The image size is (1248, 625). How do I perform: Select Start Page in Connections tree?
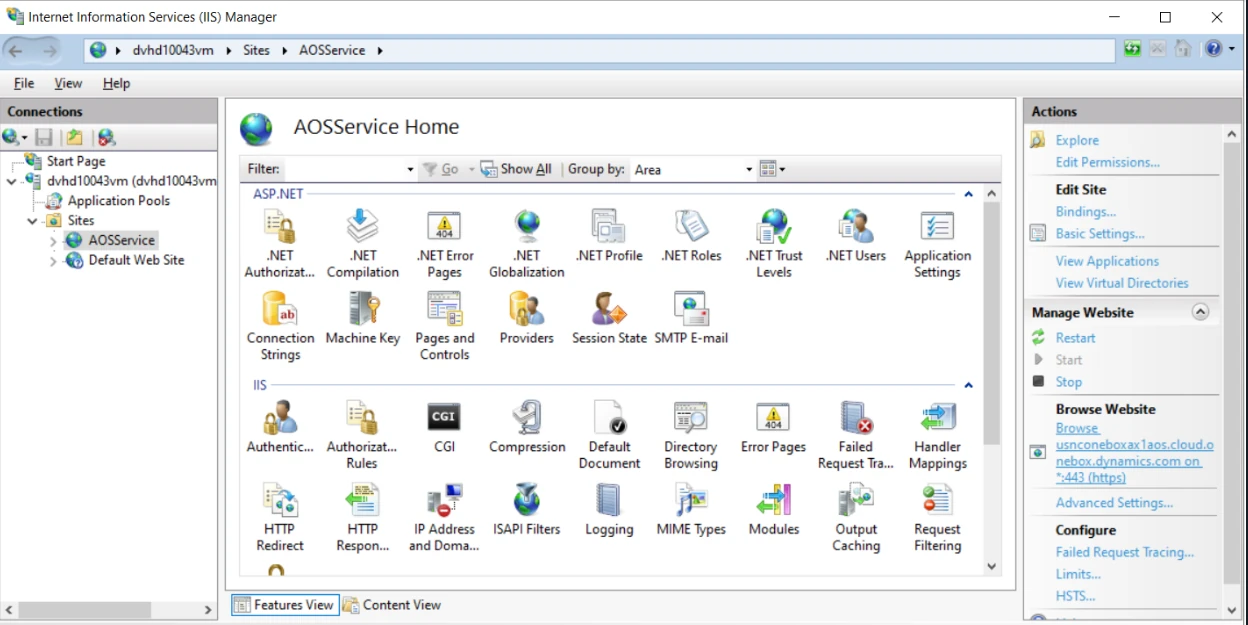coord(75,161)
